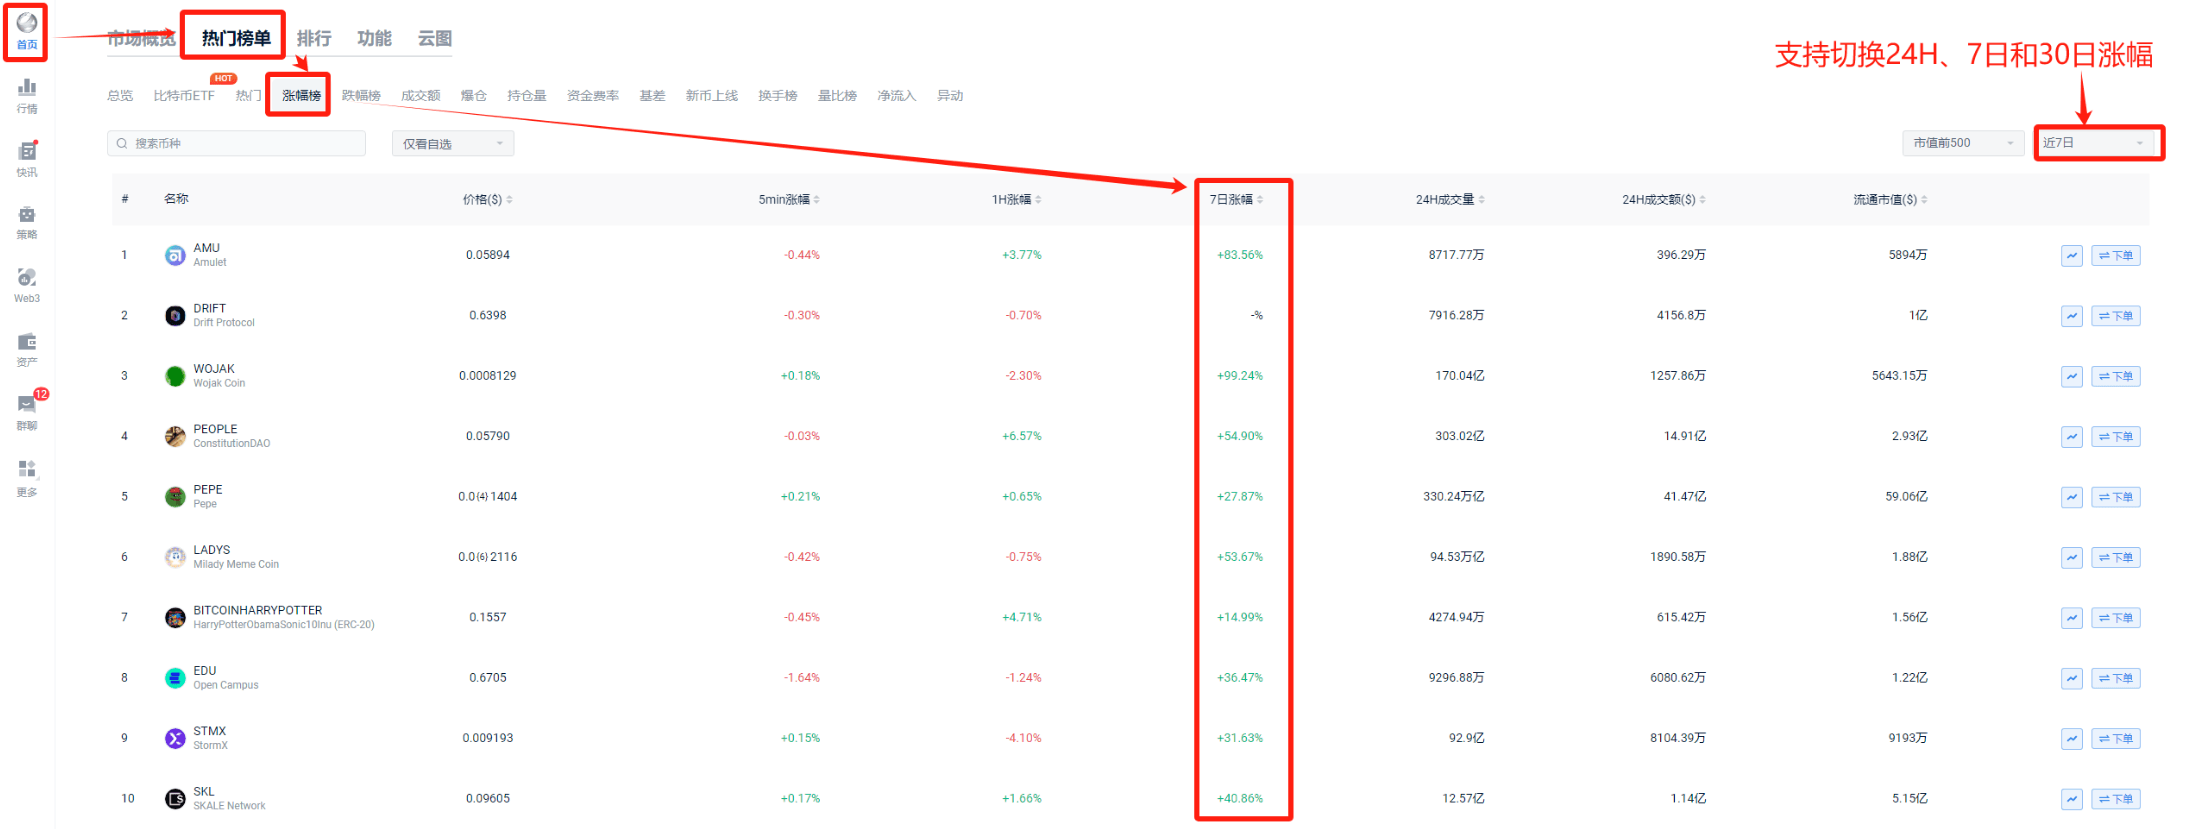This screenshot has width=2199, height=829.
Task: Select the 资金费率 sub-tab
Action: (x=592, y=96)
